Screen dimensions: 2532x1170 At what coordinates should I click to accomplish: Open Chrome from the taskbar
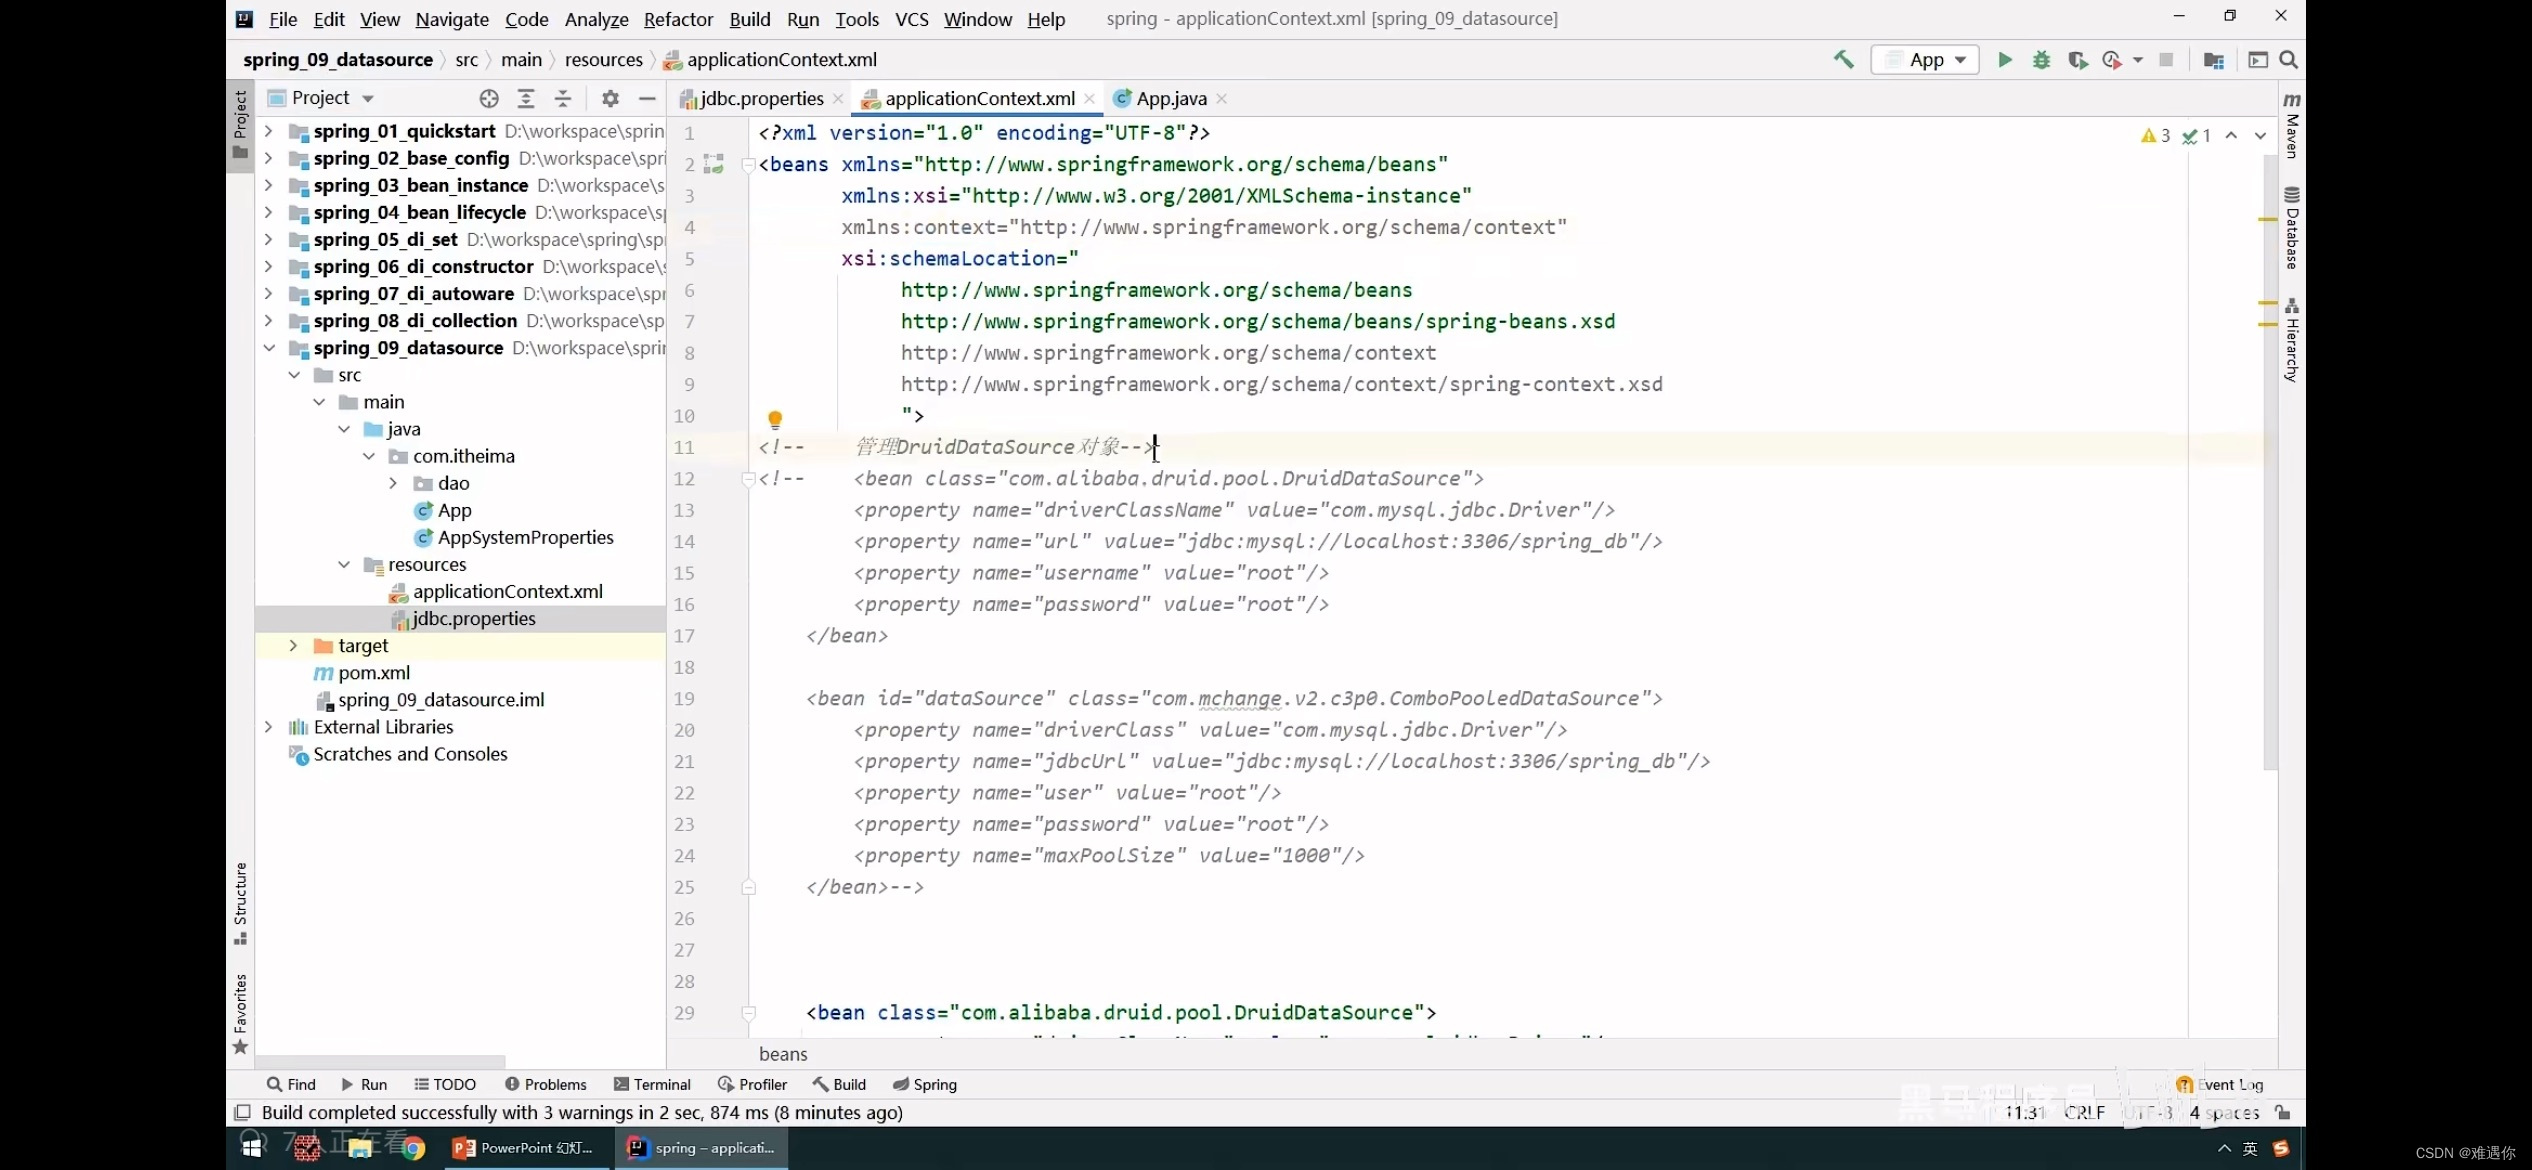(413, 1148)
